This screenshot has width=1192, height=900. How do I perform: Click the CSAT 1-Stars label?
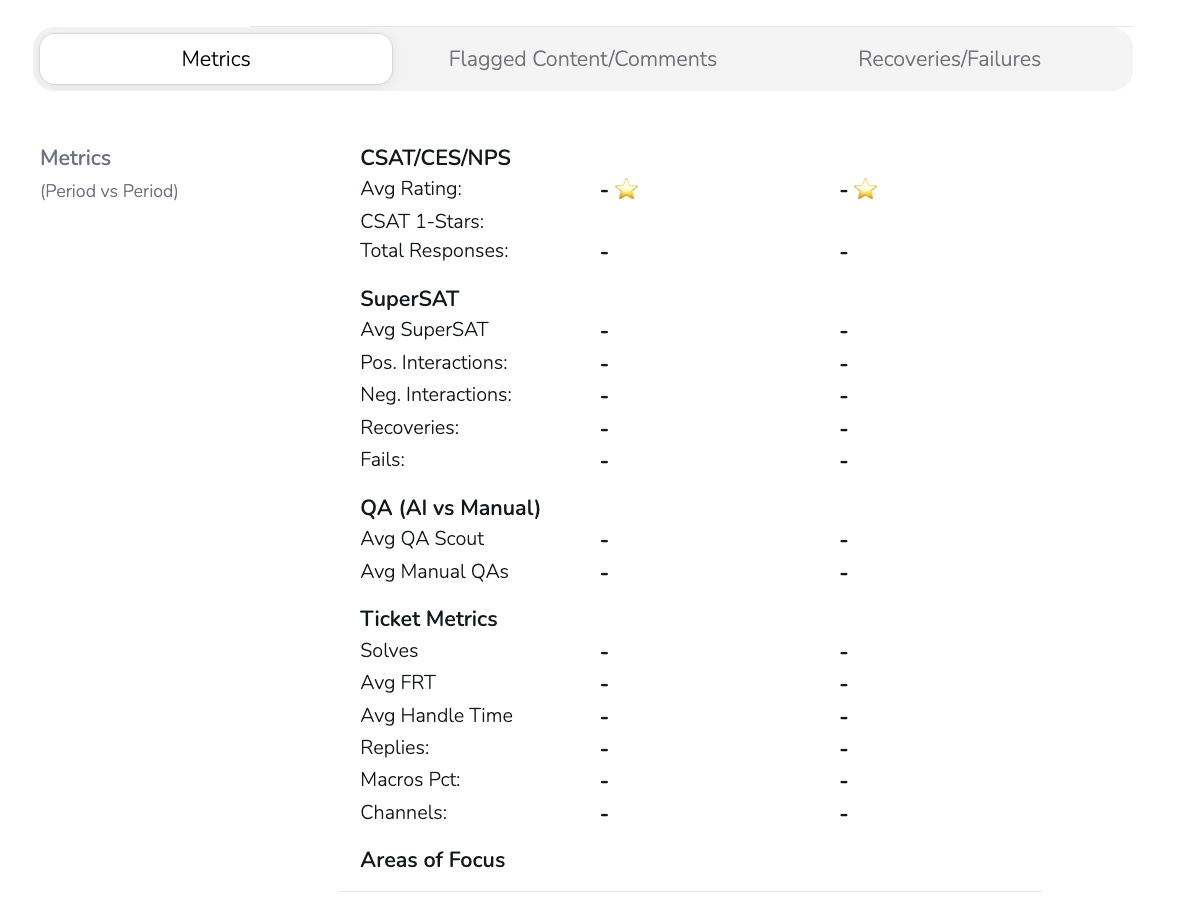click(x=422, y=221)
